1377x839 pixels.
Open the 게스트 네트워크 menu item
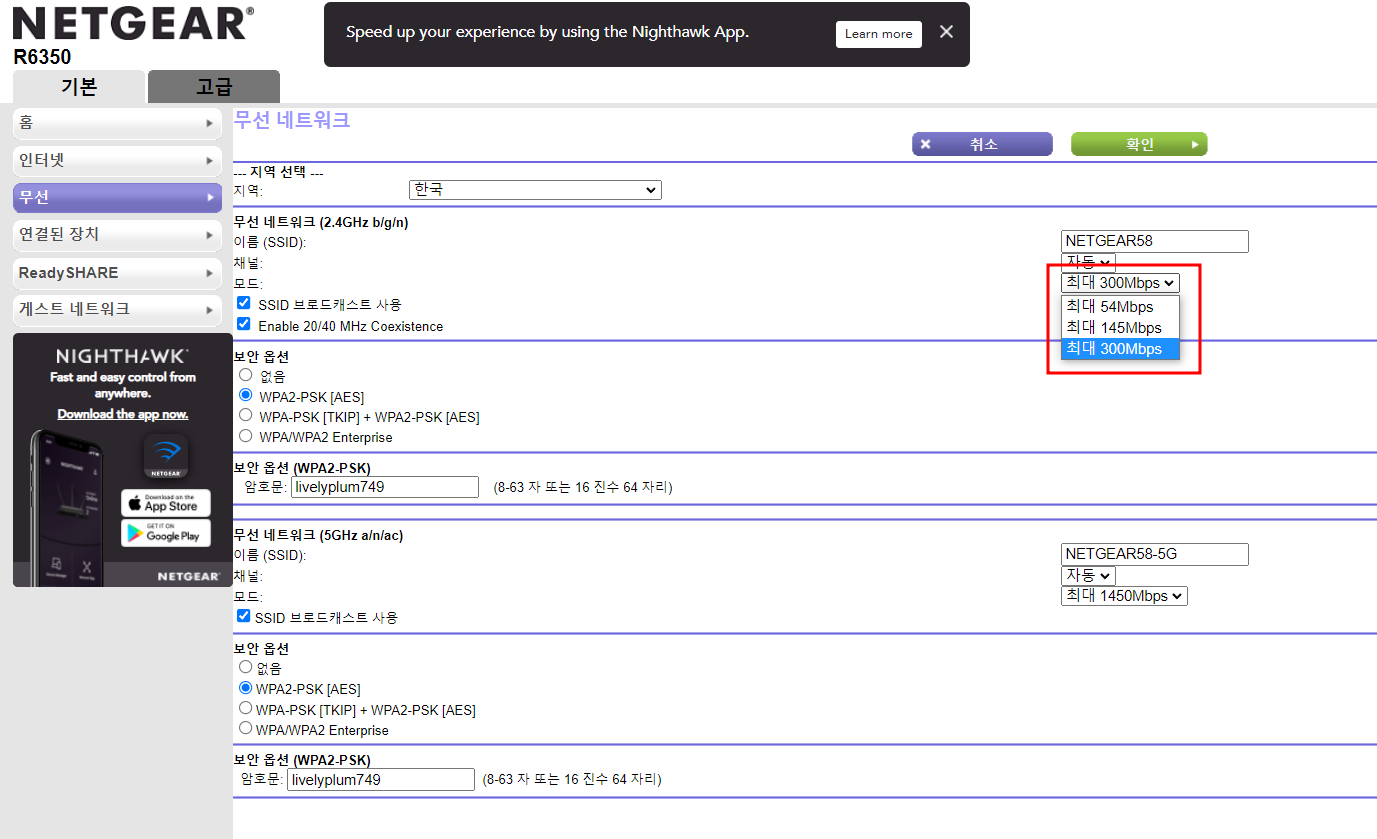117,309
